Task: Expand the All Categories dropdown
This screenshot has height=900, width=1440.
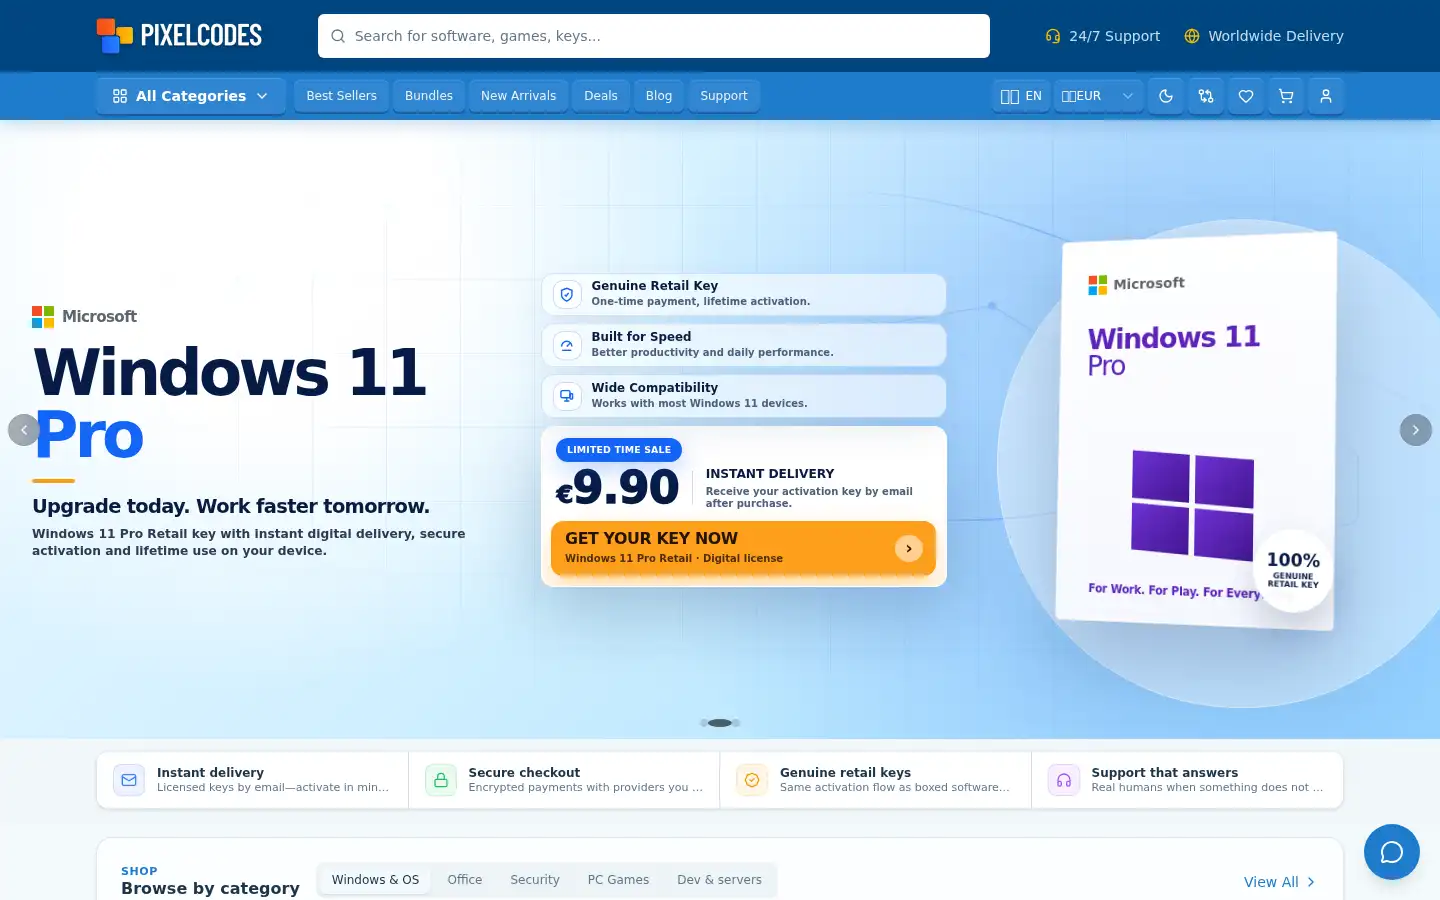Action: click(191, 96)
